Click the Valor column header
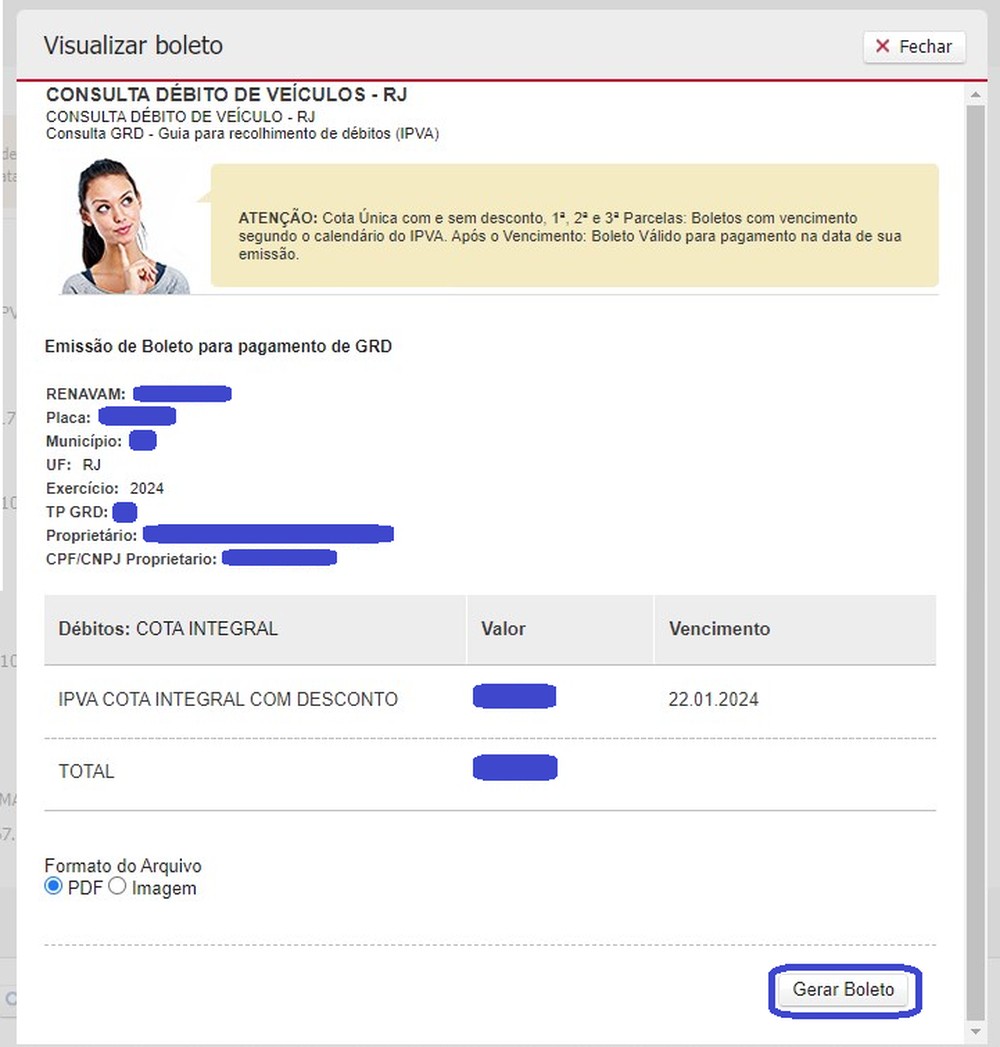1000x1047 pixels. [503, 629]
